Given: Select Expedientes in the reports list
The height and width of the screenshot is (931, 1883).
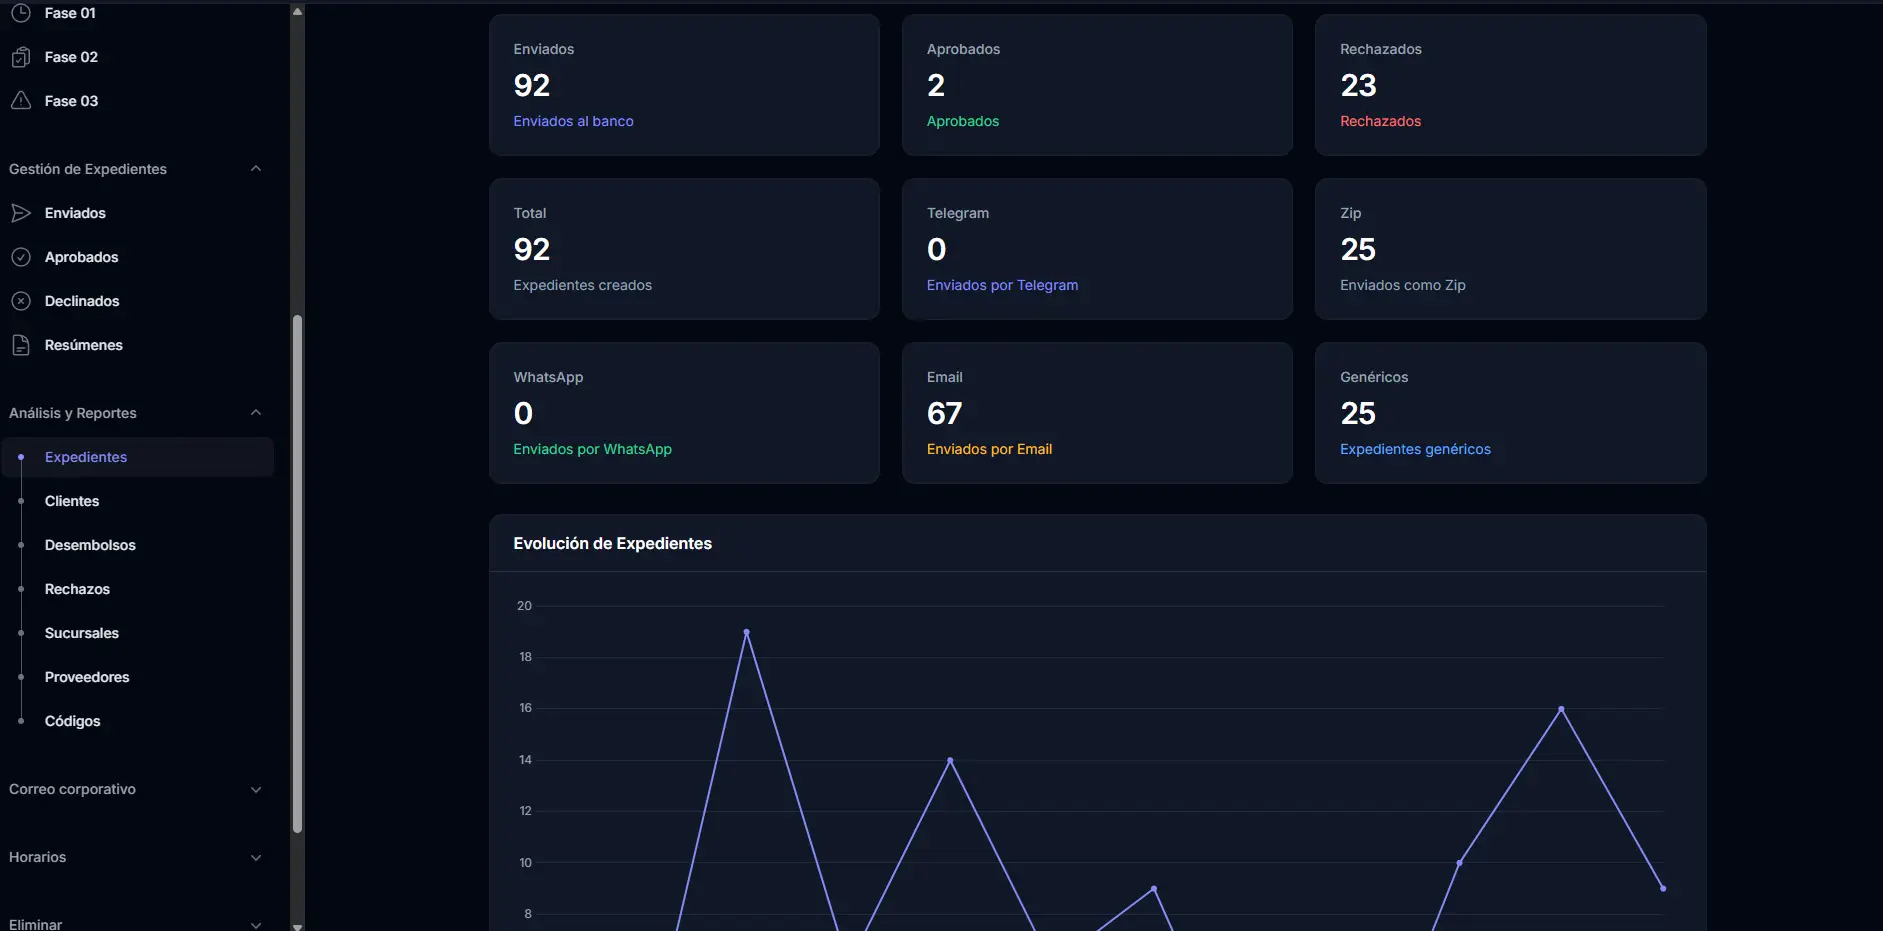Looking at the screenshot, I should point(137,457).
